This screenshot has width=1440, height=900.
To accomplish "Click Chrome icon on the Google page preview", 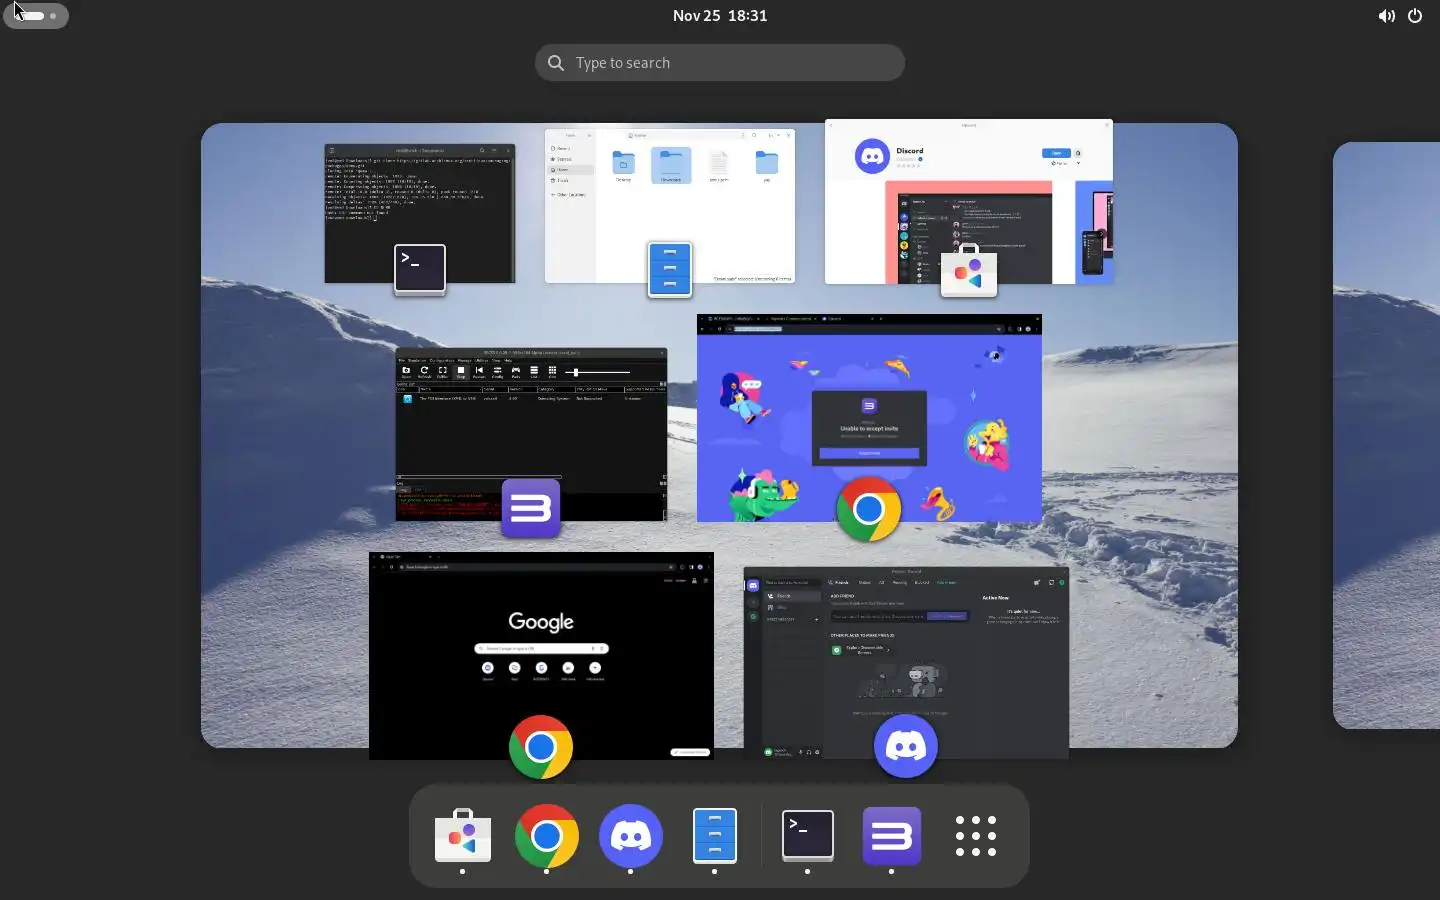I will click(x=541, y=747).
